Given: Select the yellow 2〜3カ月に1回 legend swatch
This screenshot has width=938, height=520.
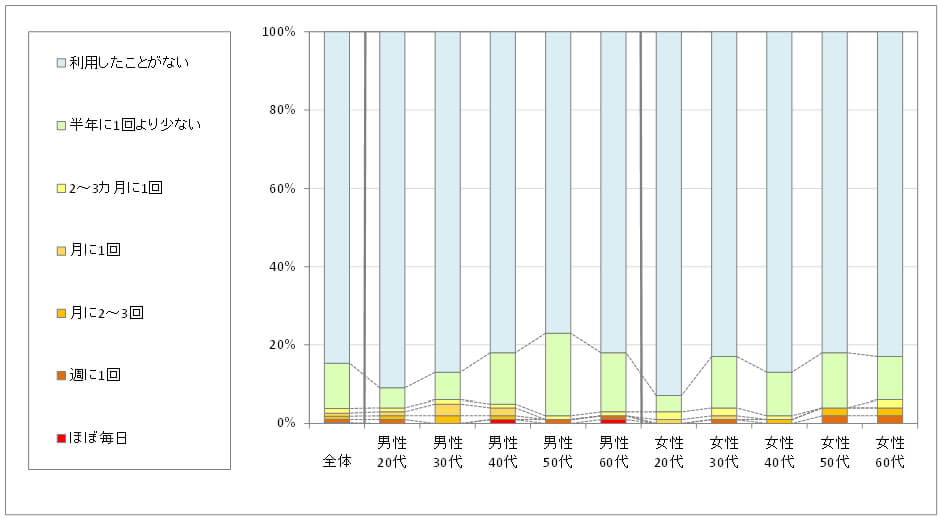Looking at the screenshot, I should point(61,187).
